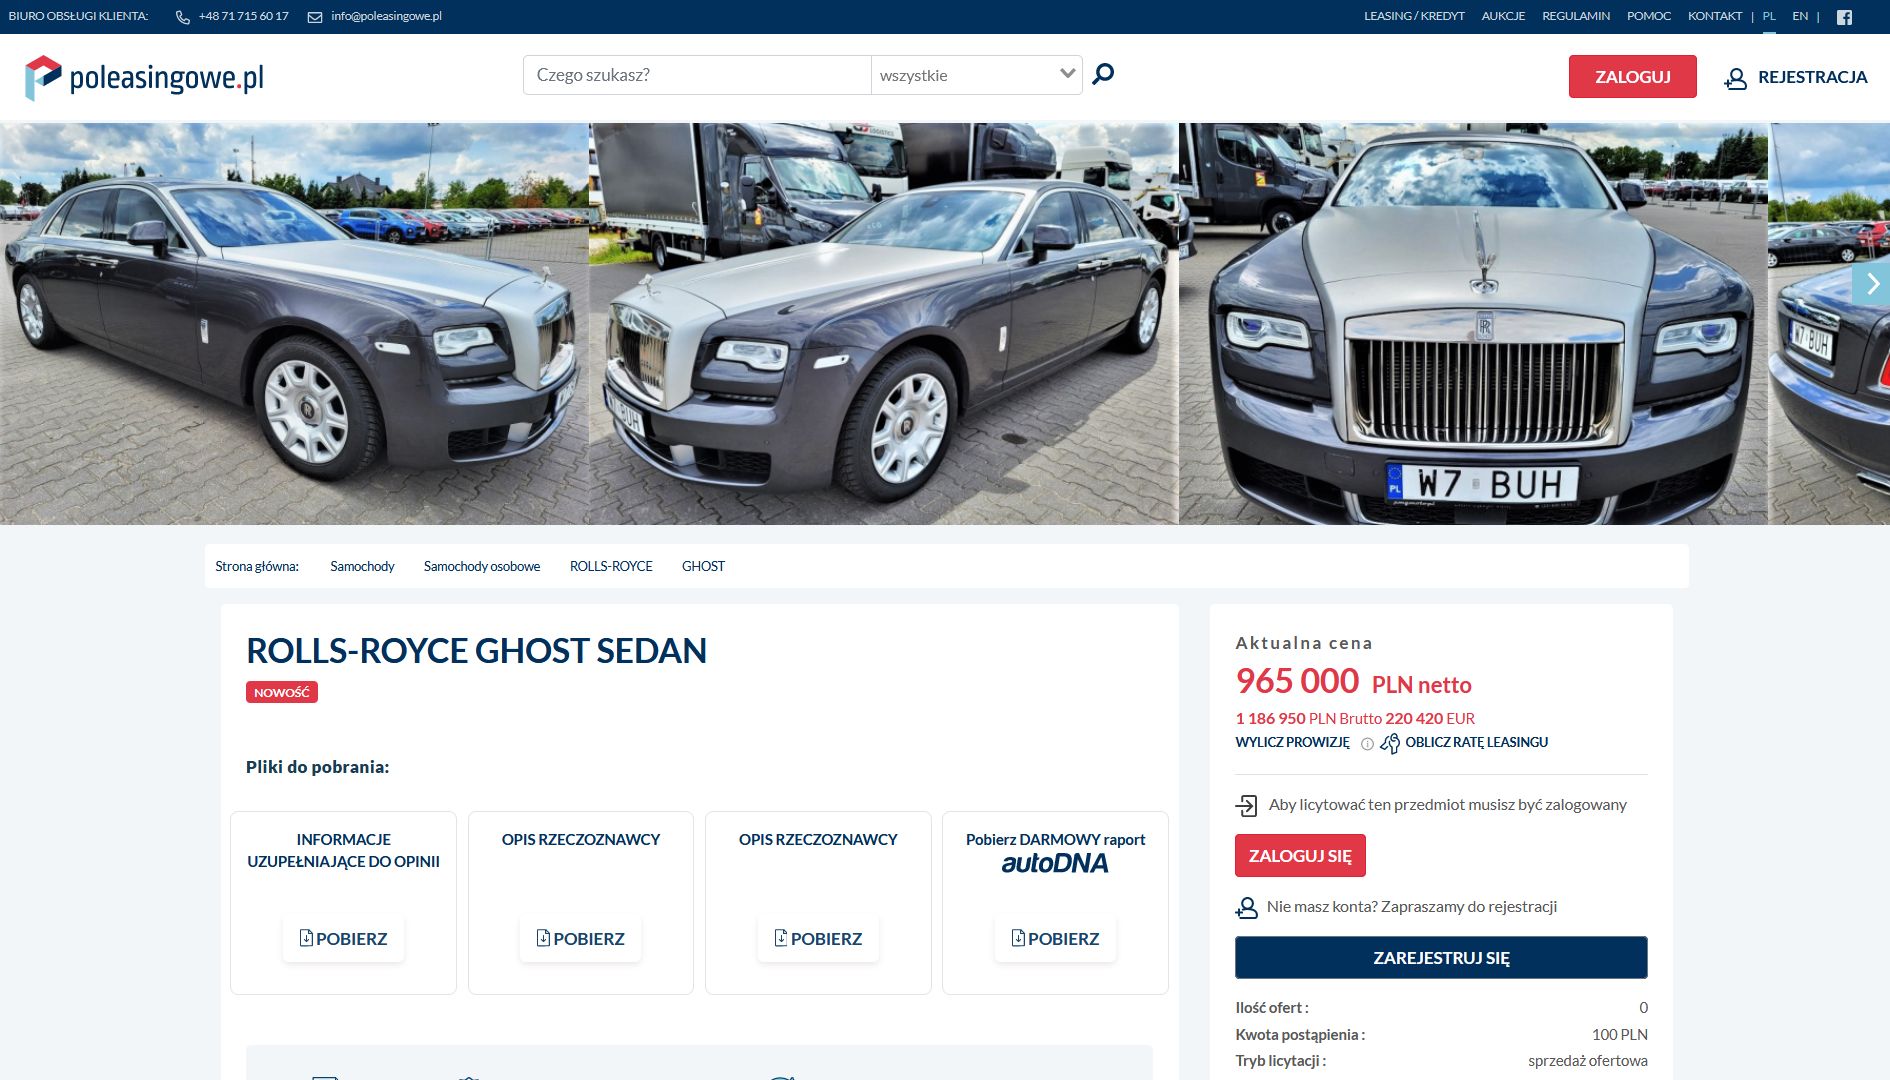Download the autoDNA free report

coord(1055,939)
